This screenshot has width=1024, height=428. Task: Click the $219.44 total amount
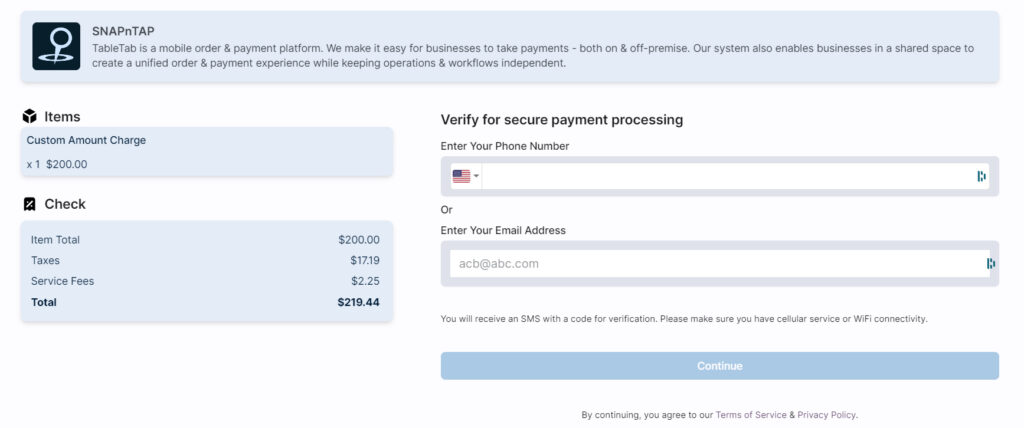tap(358, 302)
